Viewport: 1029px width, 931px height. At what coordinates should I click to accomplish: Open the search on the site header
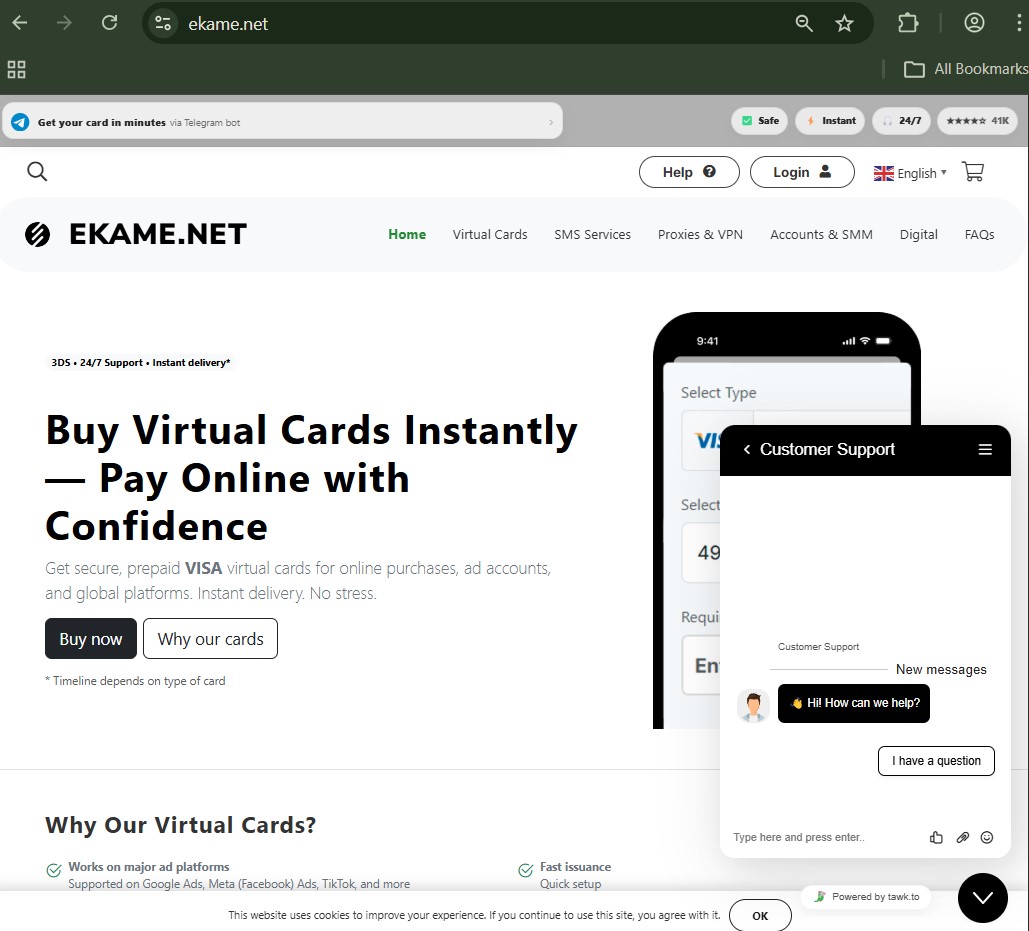[x=37, y=171]
